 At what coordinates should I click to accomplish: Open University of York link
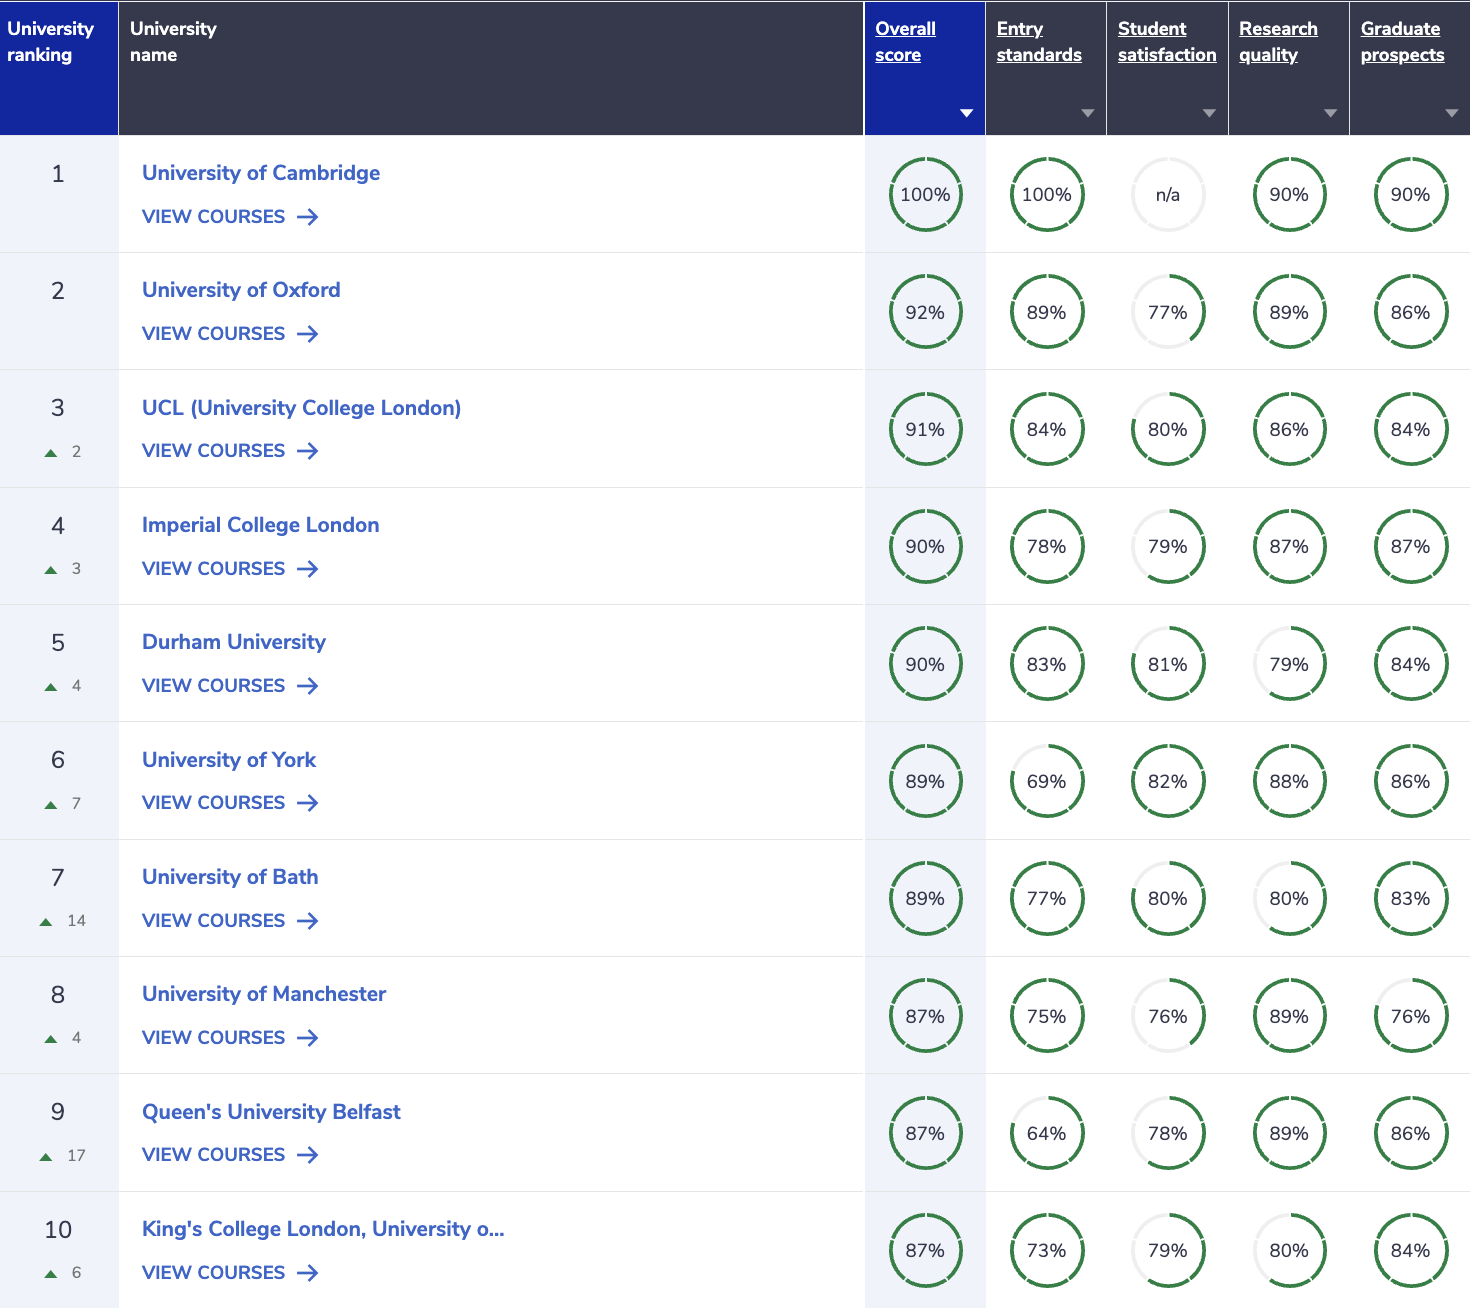[x=229, y=760]
